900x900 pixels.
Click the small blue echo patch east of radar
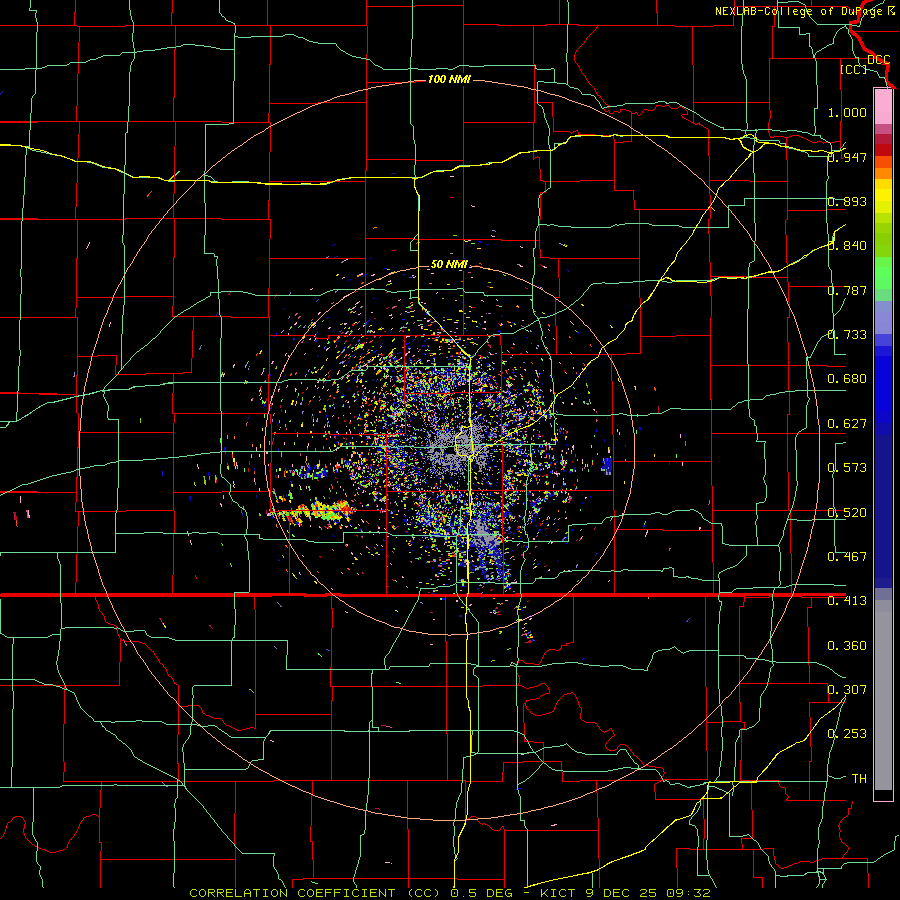606,465
